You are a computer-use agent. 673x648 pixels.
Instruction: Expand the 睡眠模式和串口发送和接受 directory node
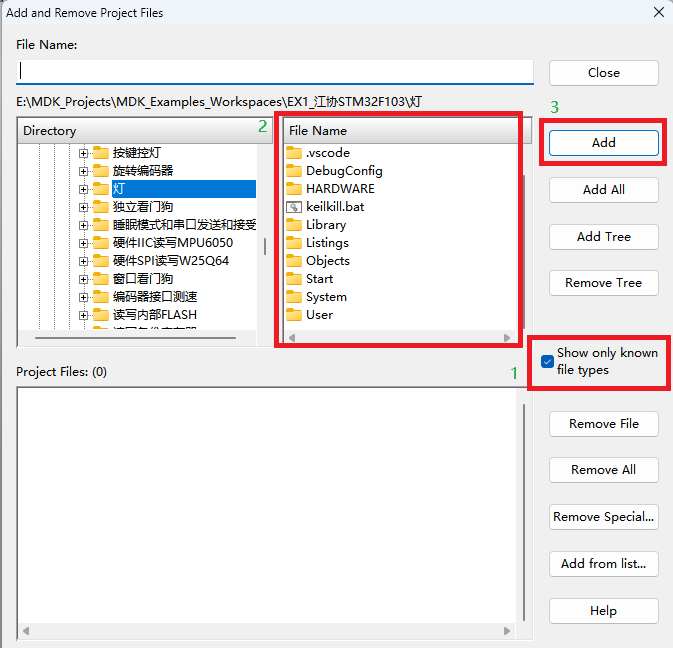coord(83,225)
